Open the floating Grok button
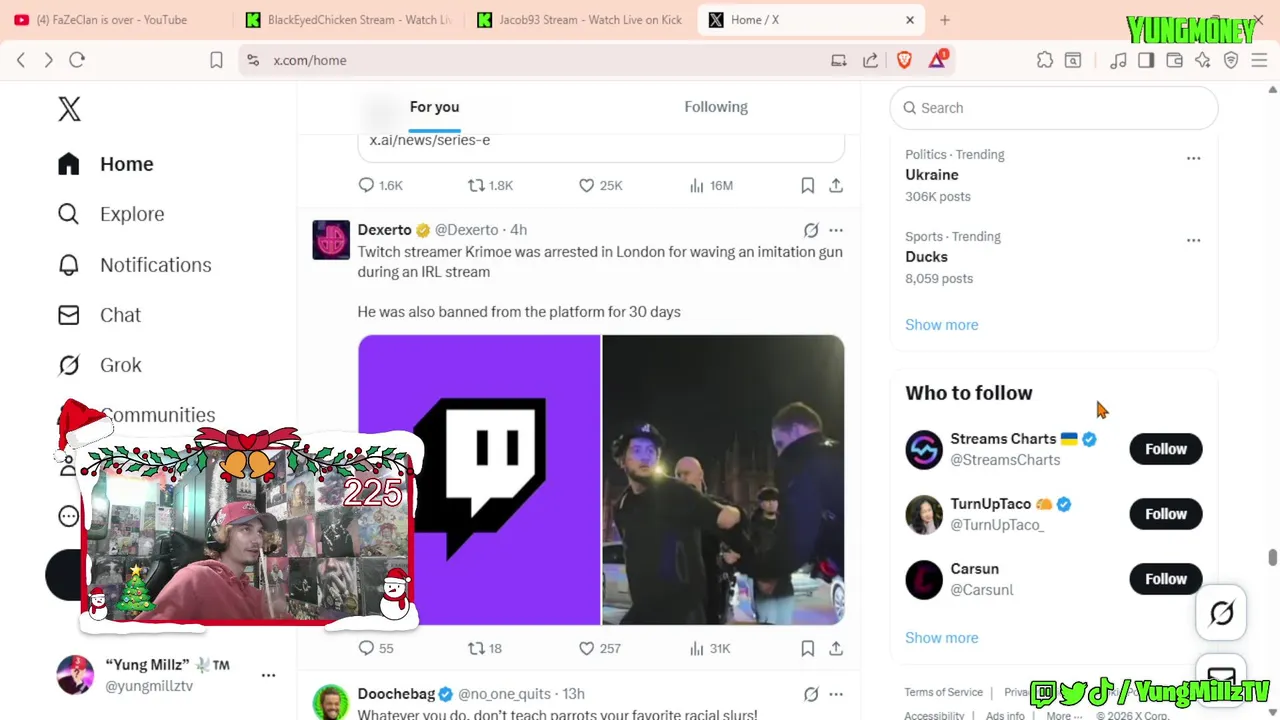This screenshot has height=720, width=1280. pos(1221,613)
